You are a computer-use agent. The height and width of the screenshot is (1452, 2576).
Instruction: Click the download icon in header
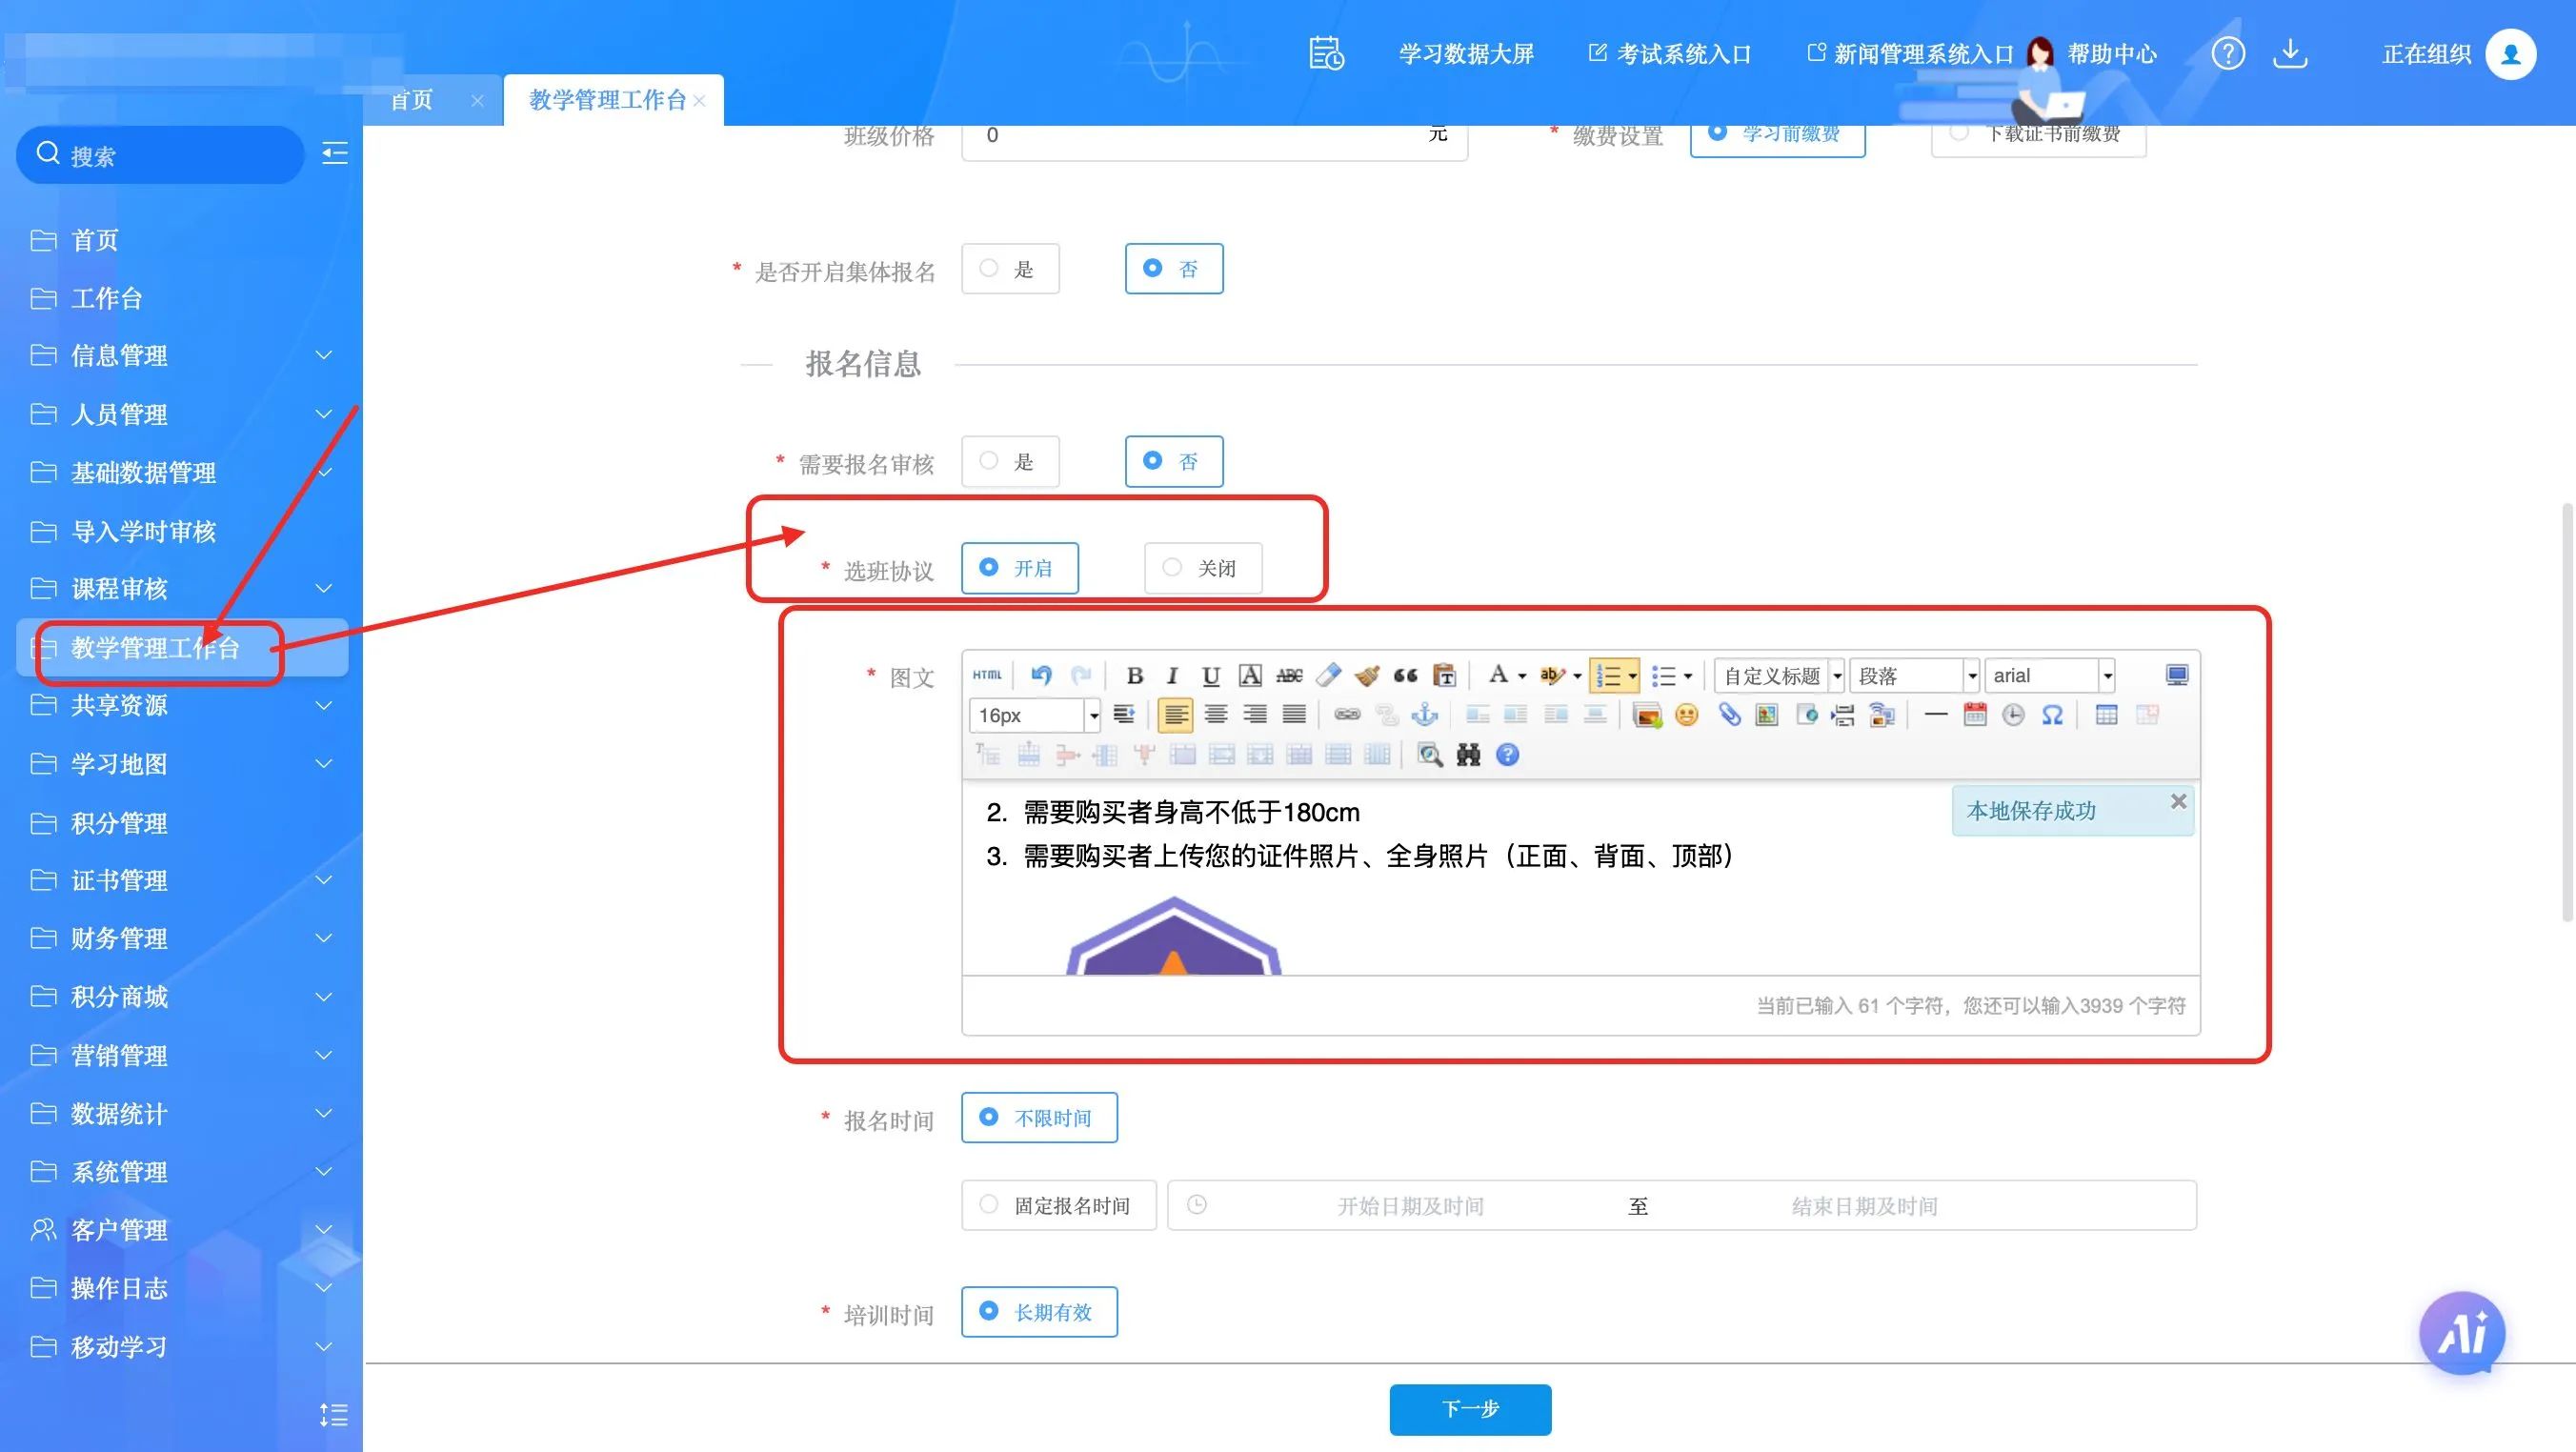(2289, 53)
